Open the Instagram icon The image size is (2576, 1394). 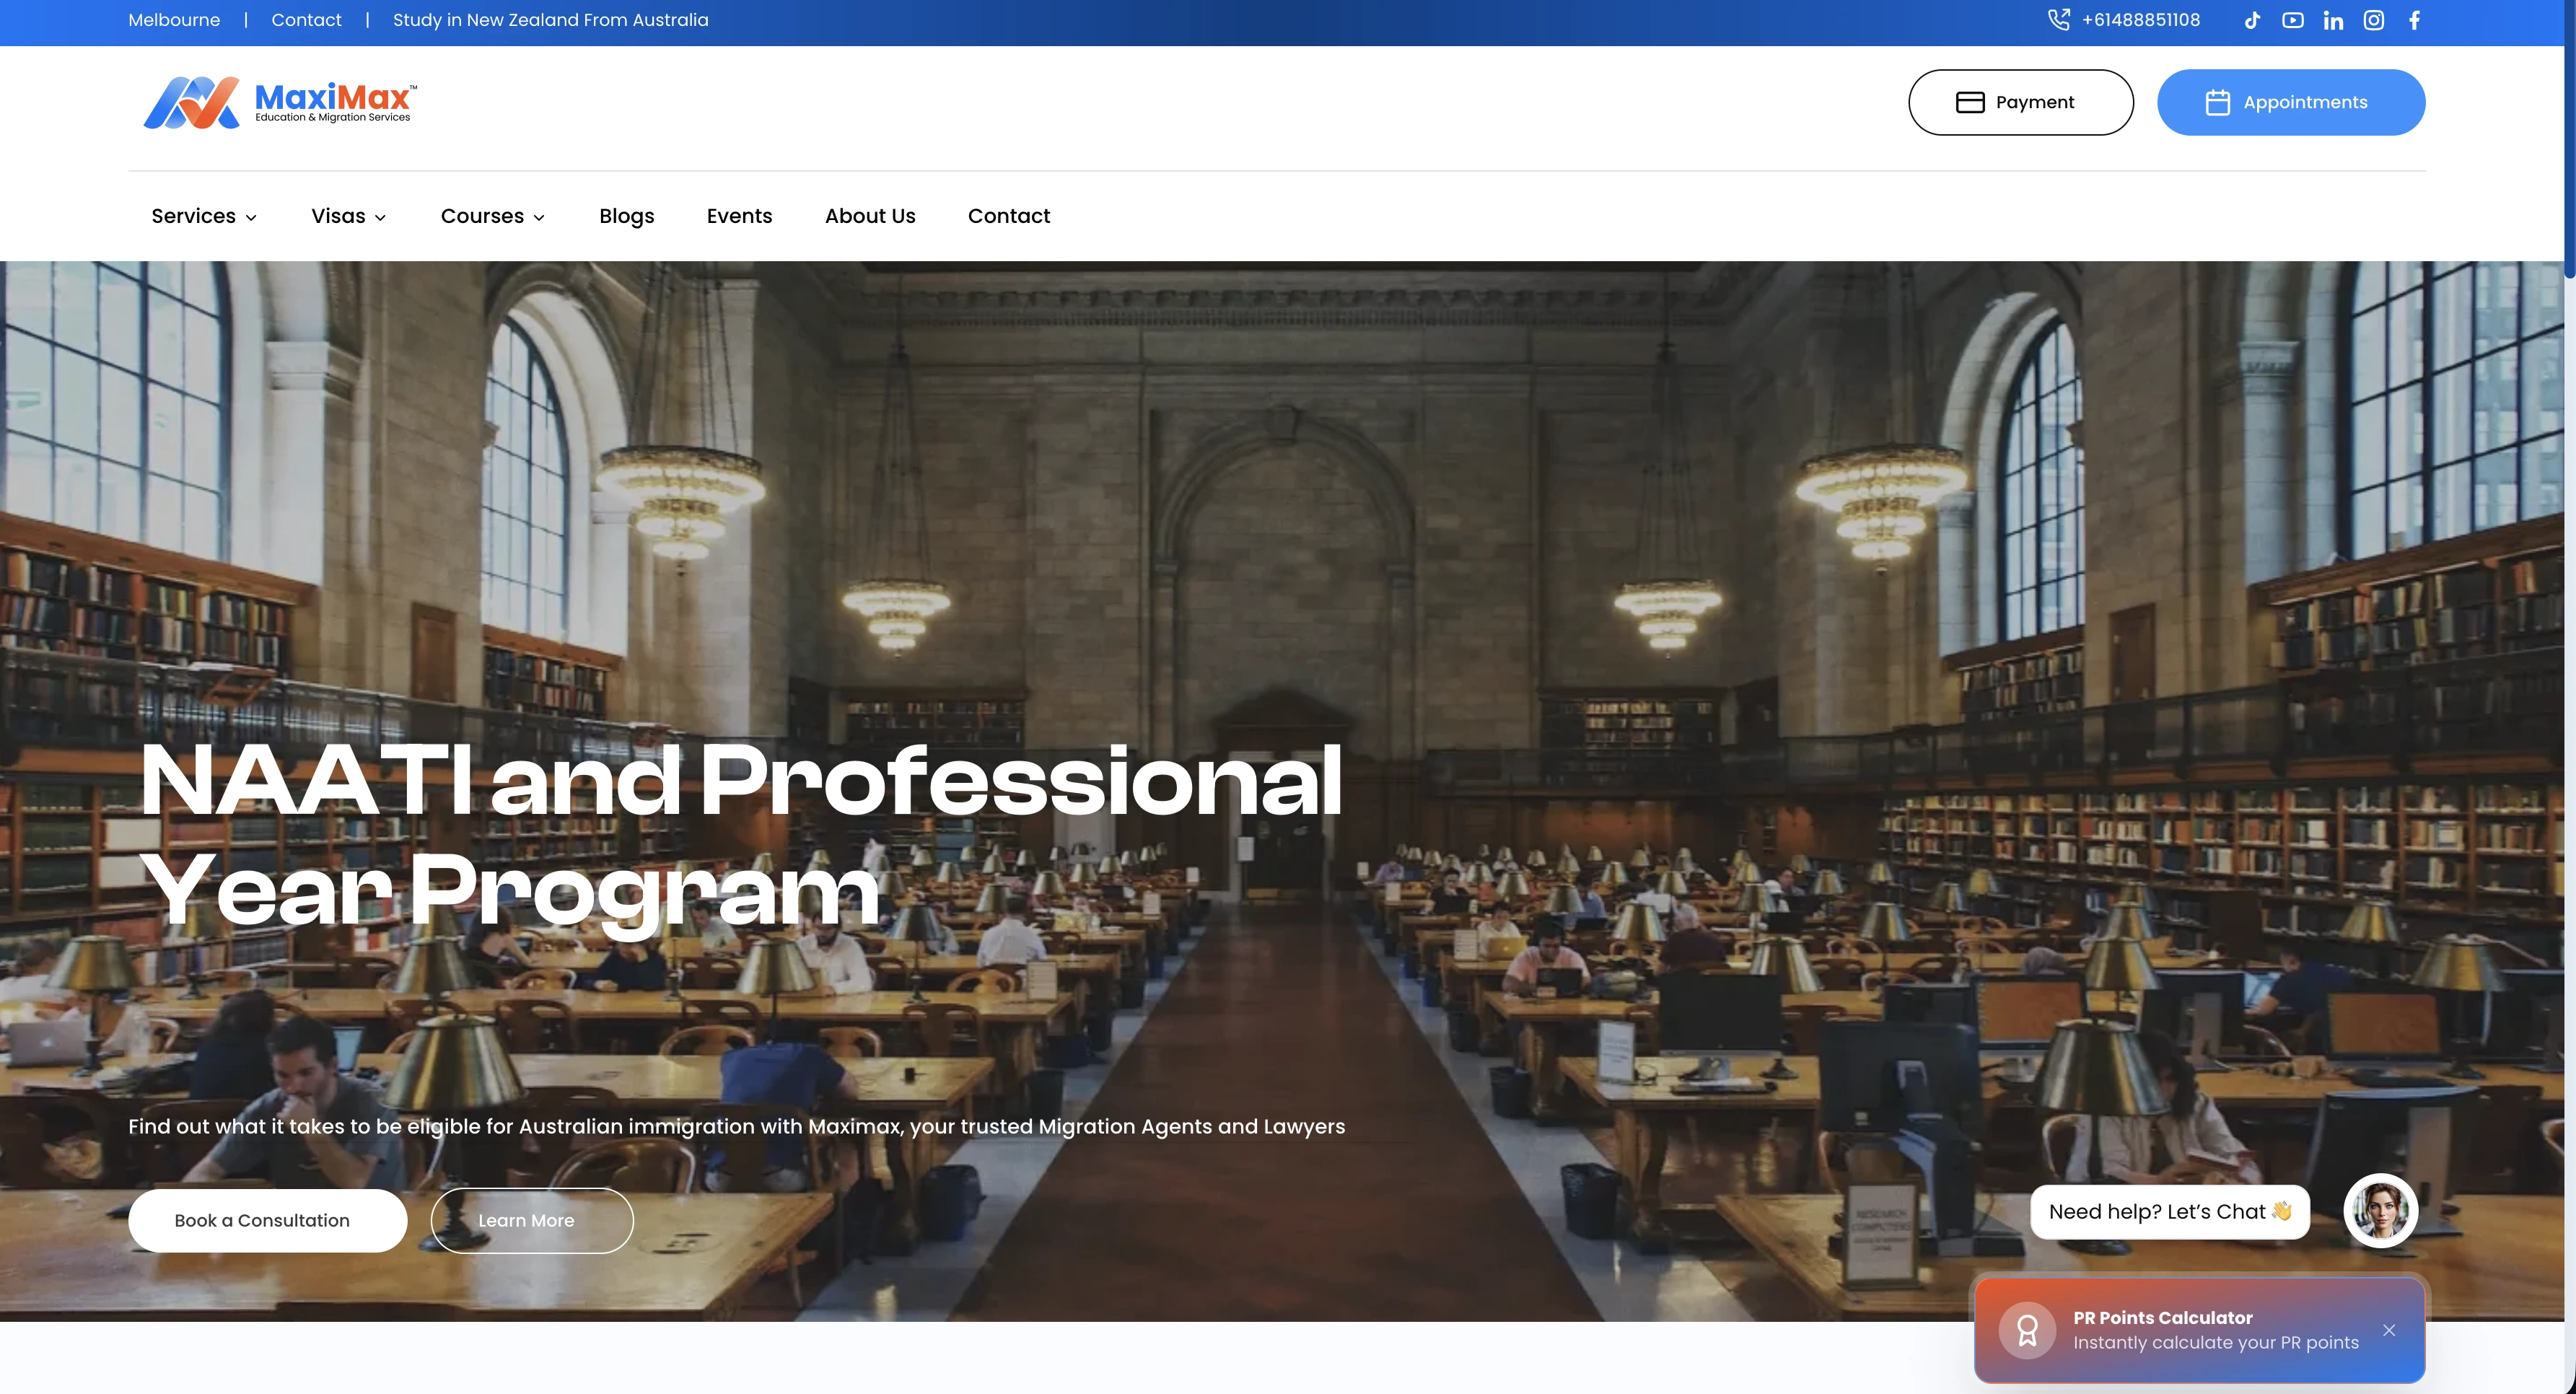pyautogui.click(x=2374, y=20)
